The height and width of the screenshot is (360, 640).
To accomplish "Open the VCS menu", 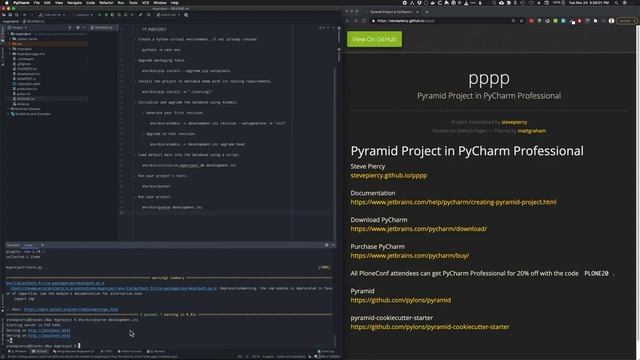I will coord(145,2).
